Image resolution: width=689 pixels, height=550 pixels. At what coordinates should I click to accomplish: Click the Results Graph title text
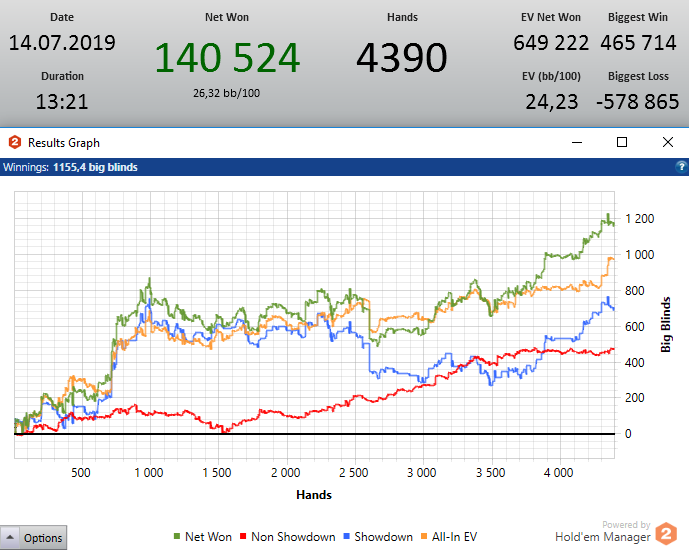pyautogui.click(x=64, y=143)
